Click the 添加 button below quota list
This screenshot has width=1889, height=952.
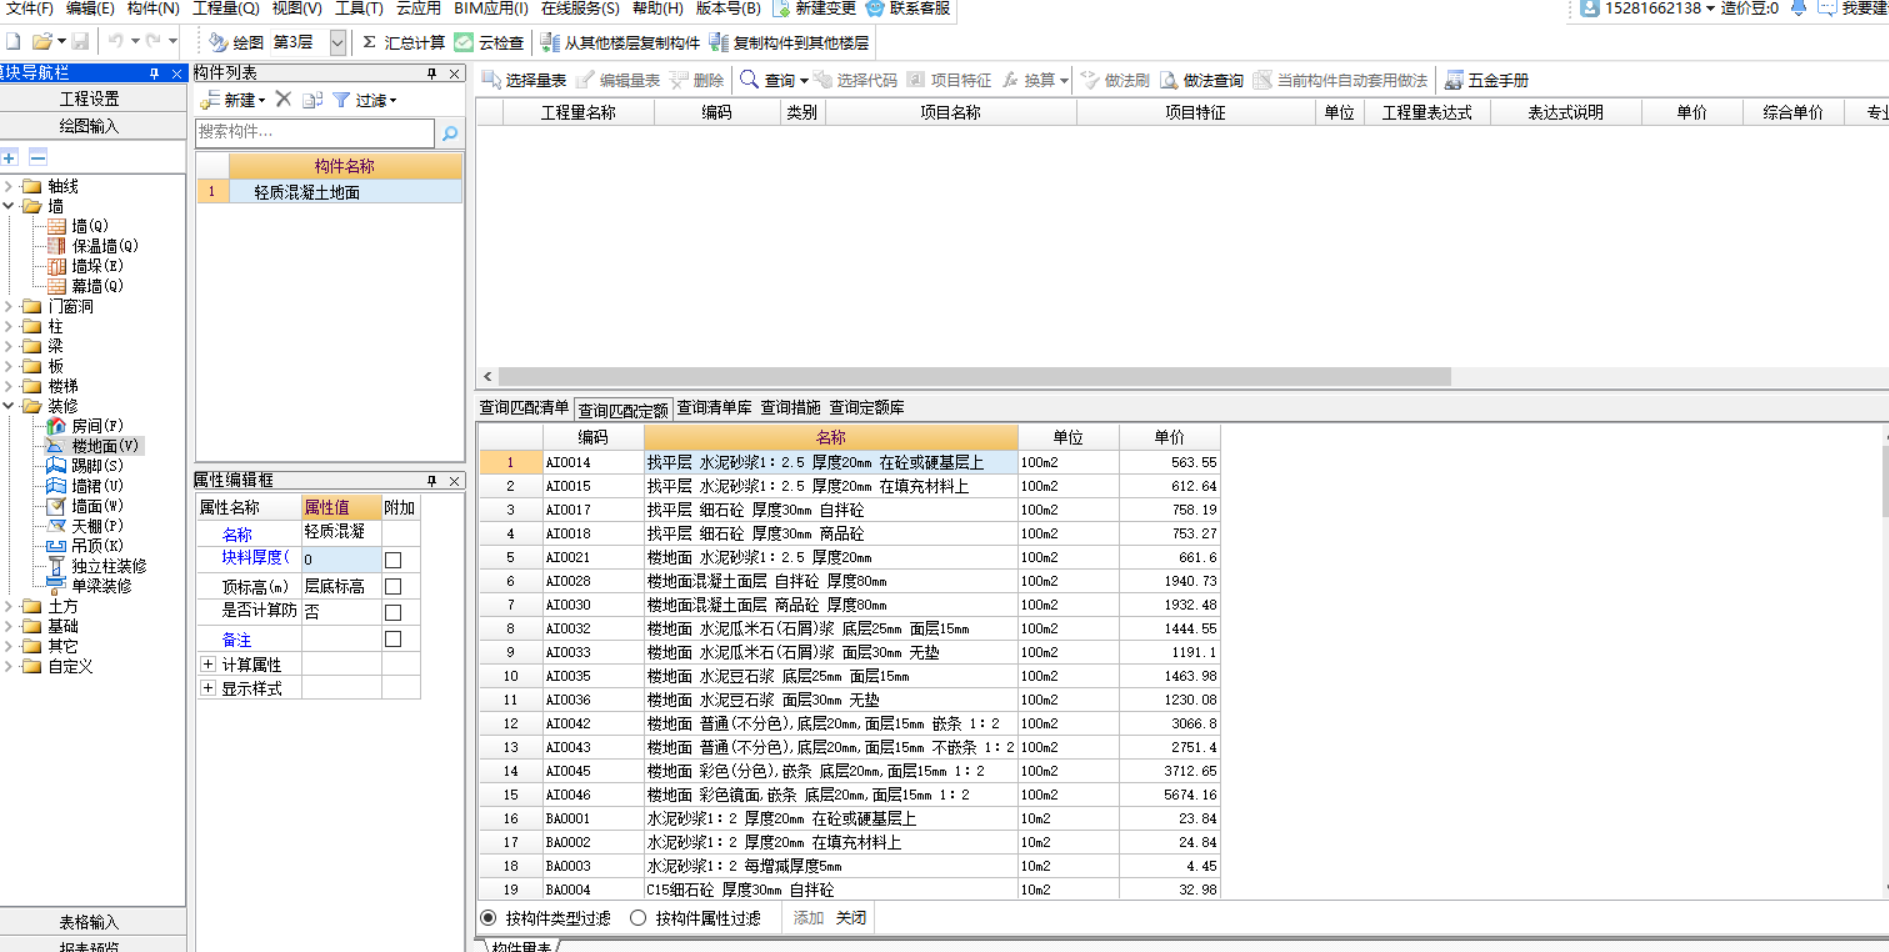(808, 918)
